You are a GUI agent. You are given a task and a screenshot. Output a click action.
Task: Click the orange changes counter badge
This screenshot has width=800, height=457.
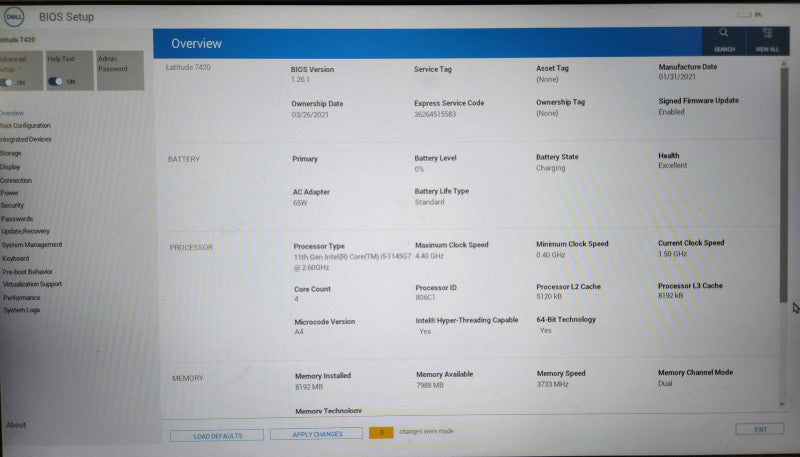[x=381, y=433]
